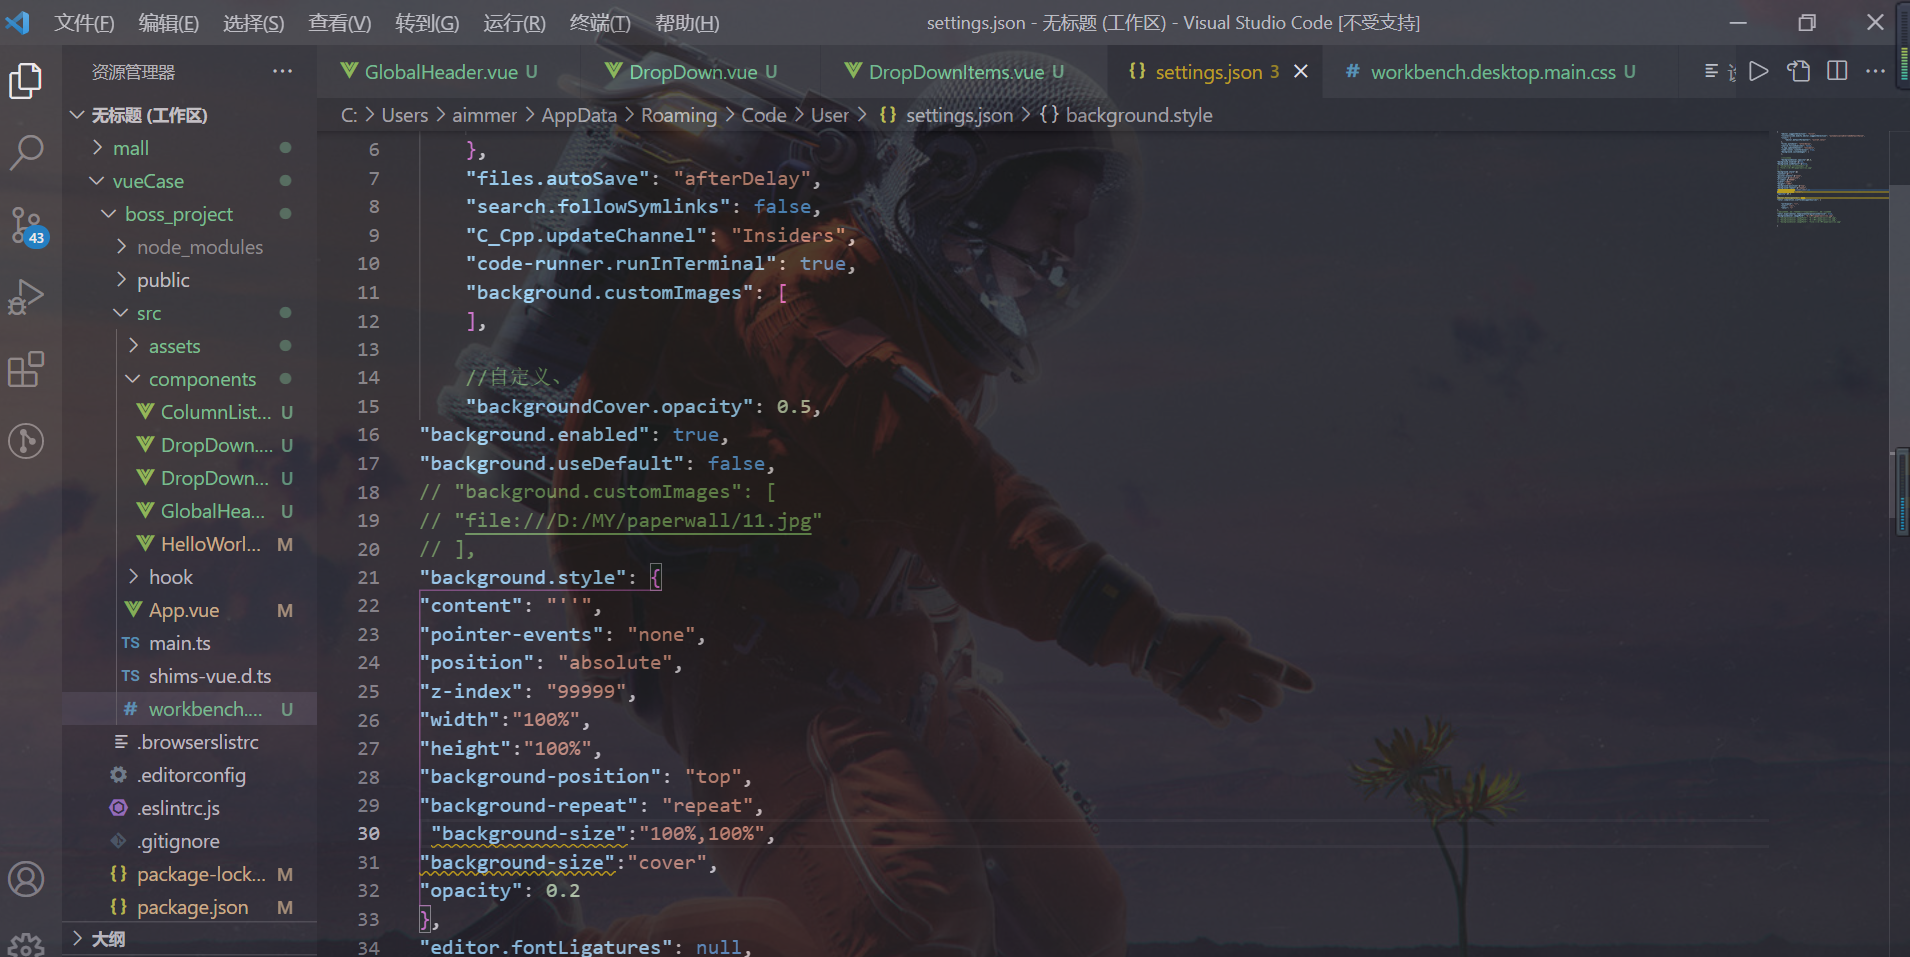Open the Extensions view
Viewport: 1910px width, 957px height.
[x=26, y=369]
